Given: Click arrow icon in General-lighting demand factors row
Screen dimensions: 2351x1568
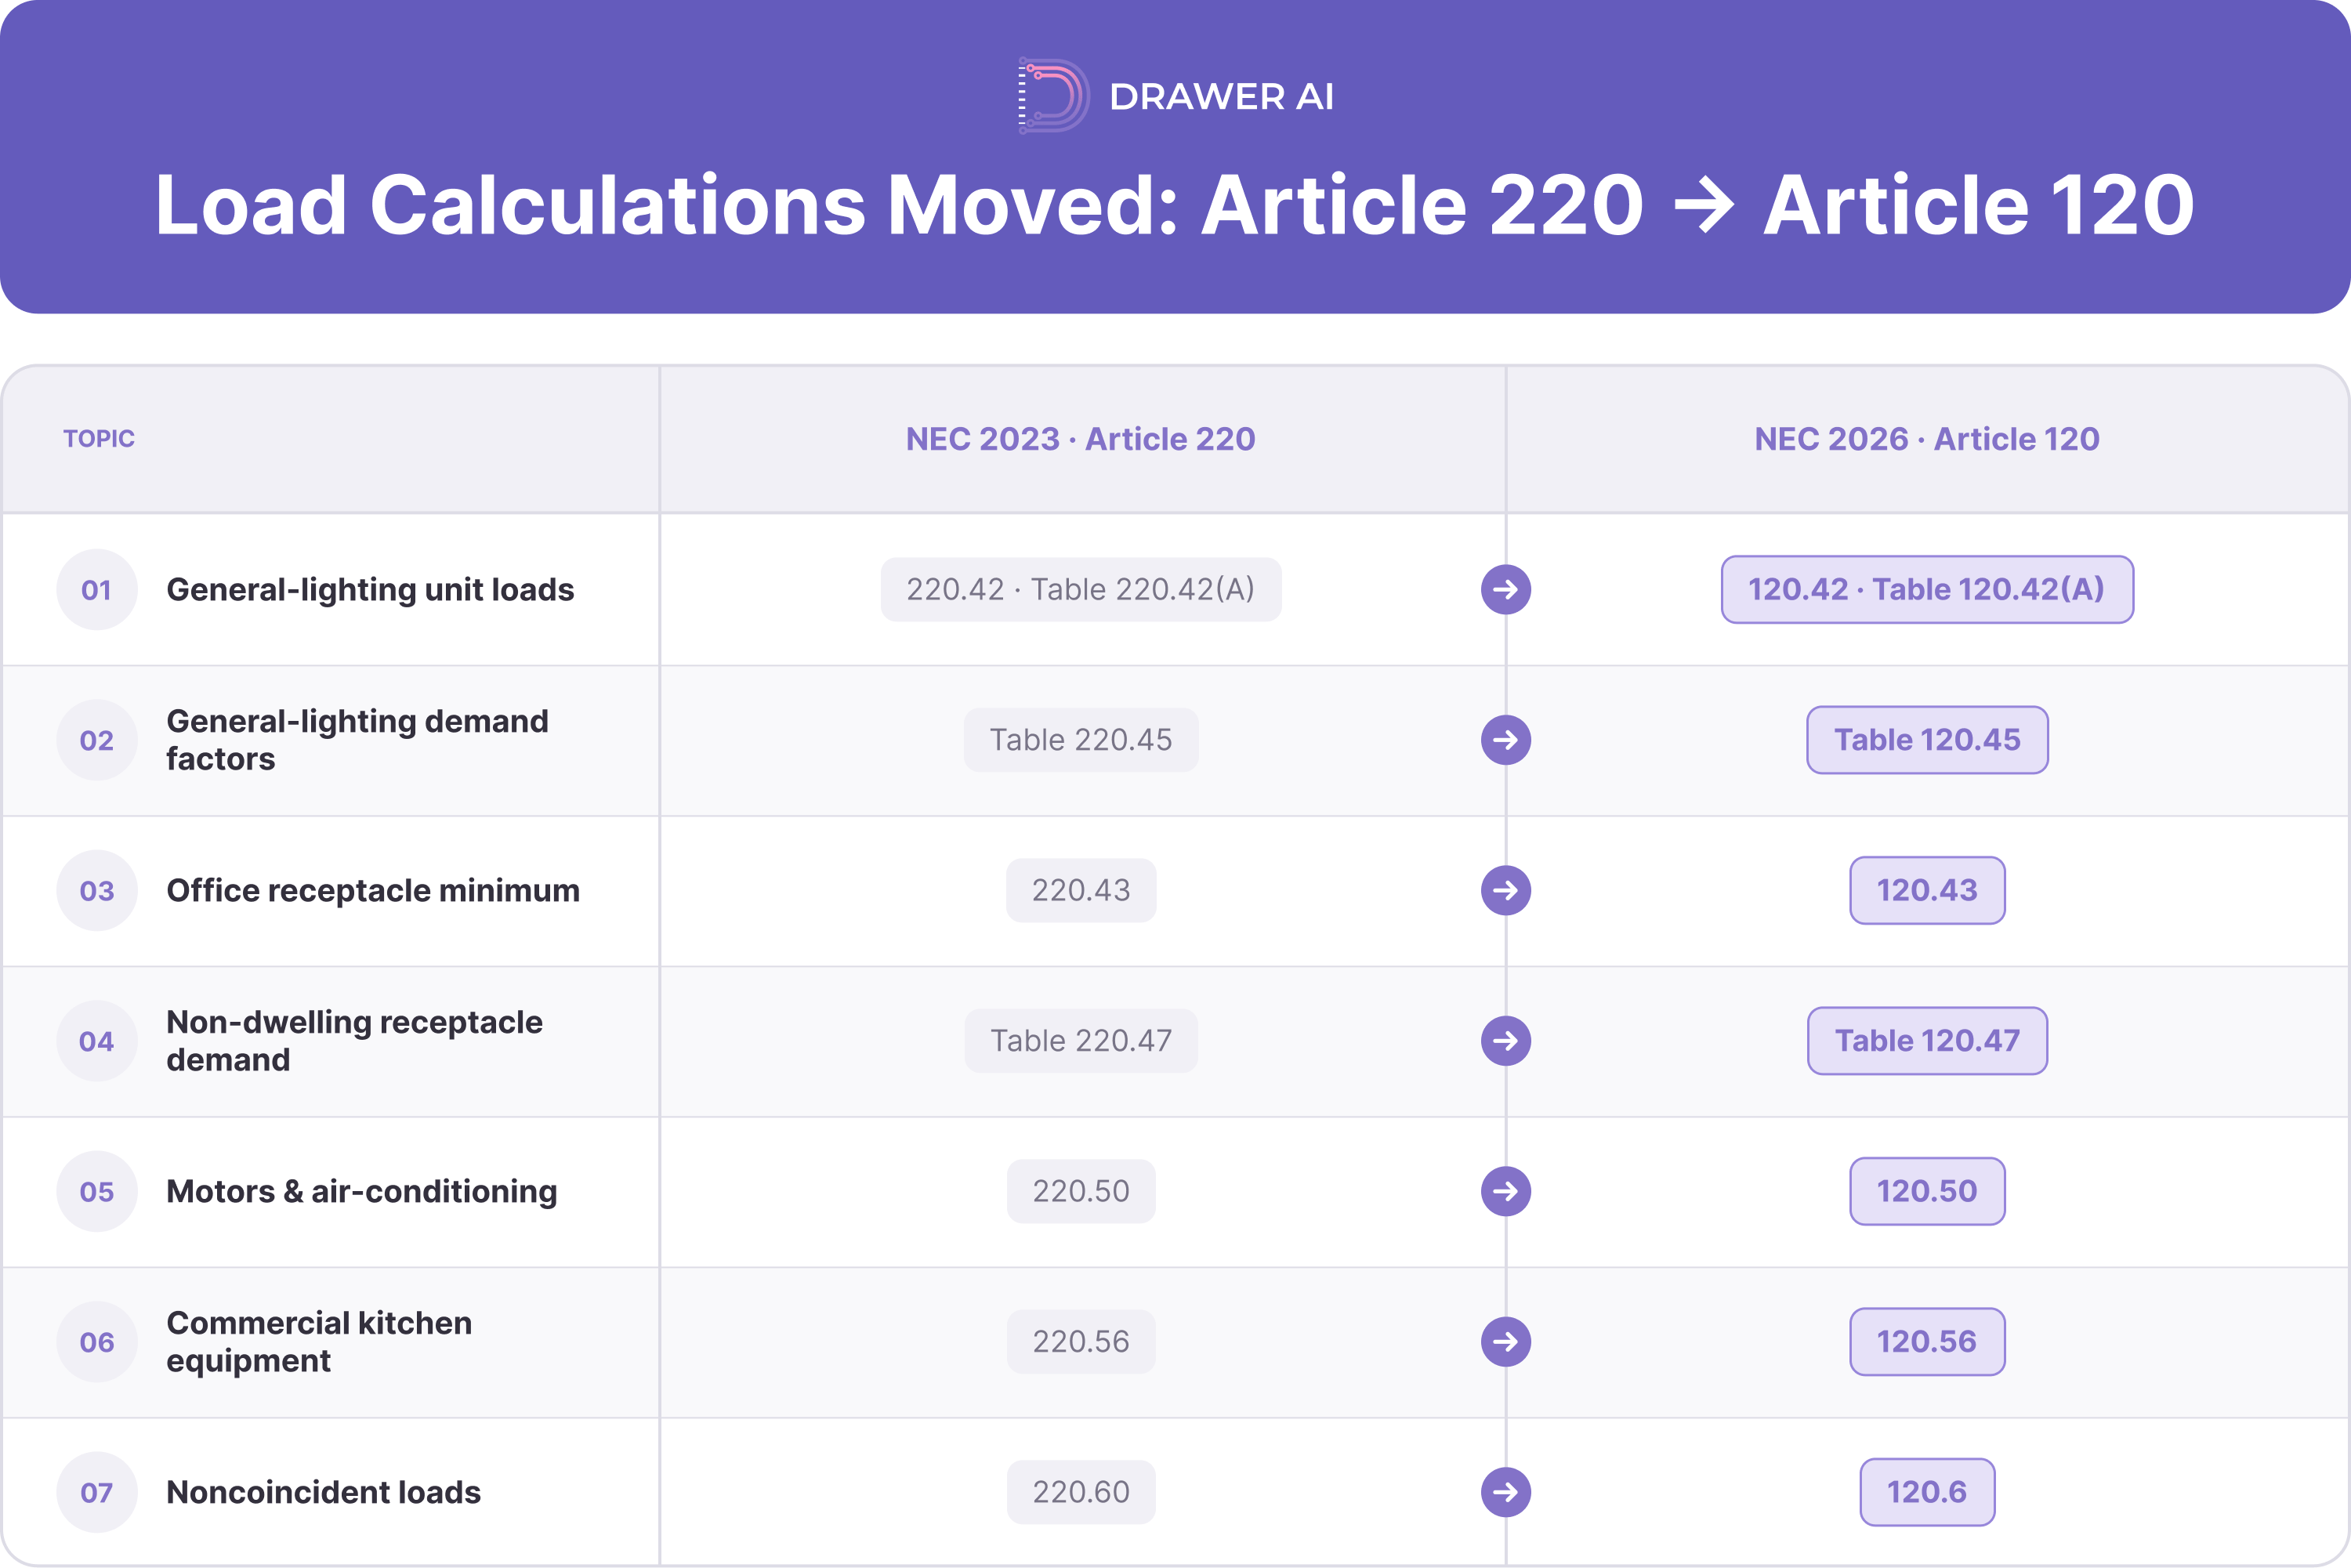Looking at the screenshot, I should (1506, 740).
